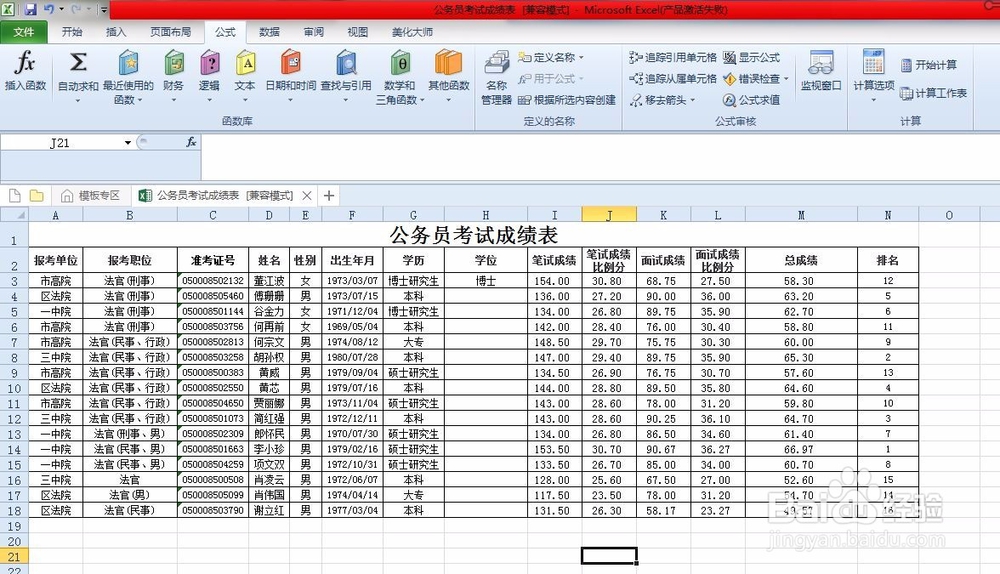Click the Select All corner of the sheet
The width and height of the screenshot is (1000, 574).
(14, 215)
